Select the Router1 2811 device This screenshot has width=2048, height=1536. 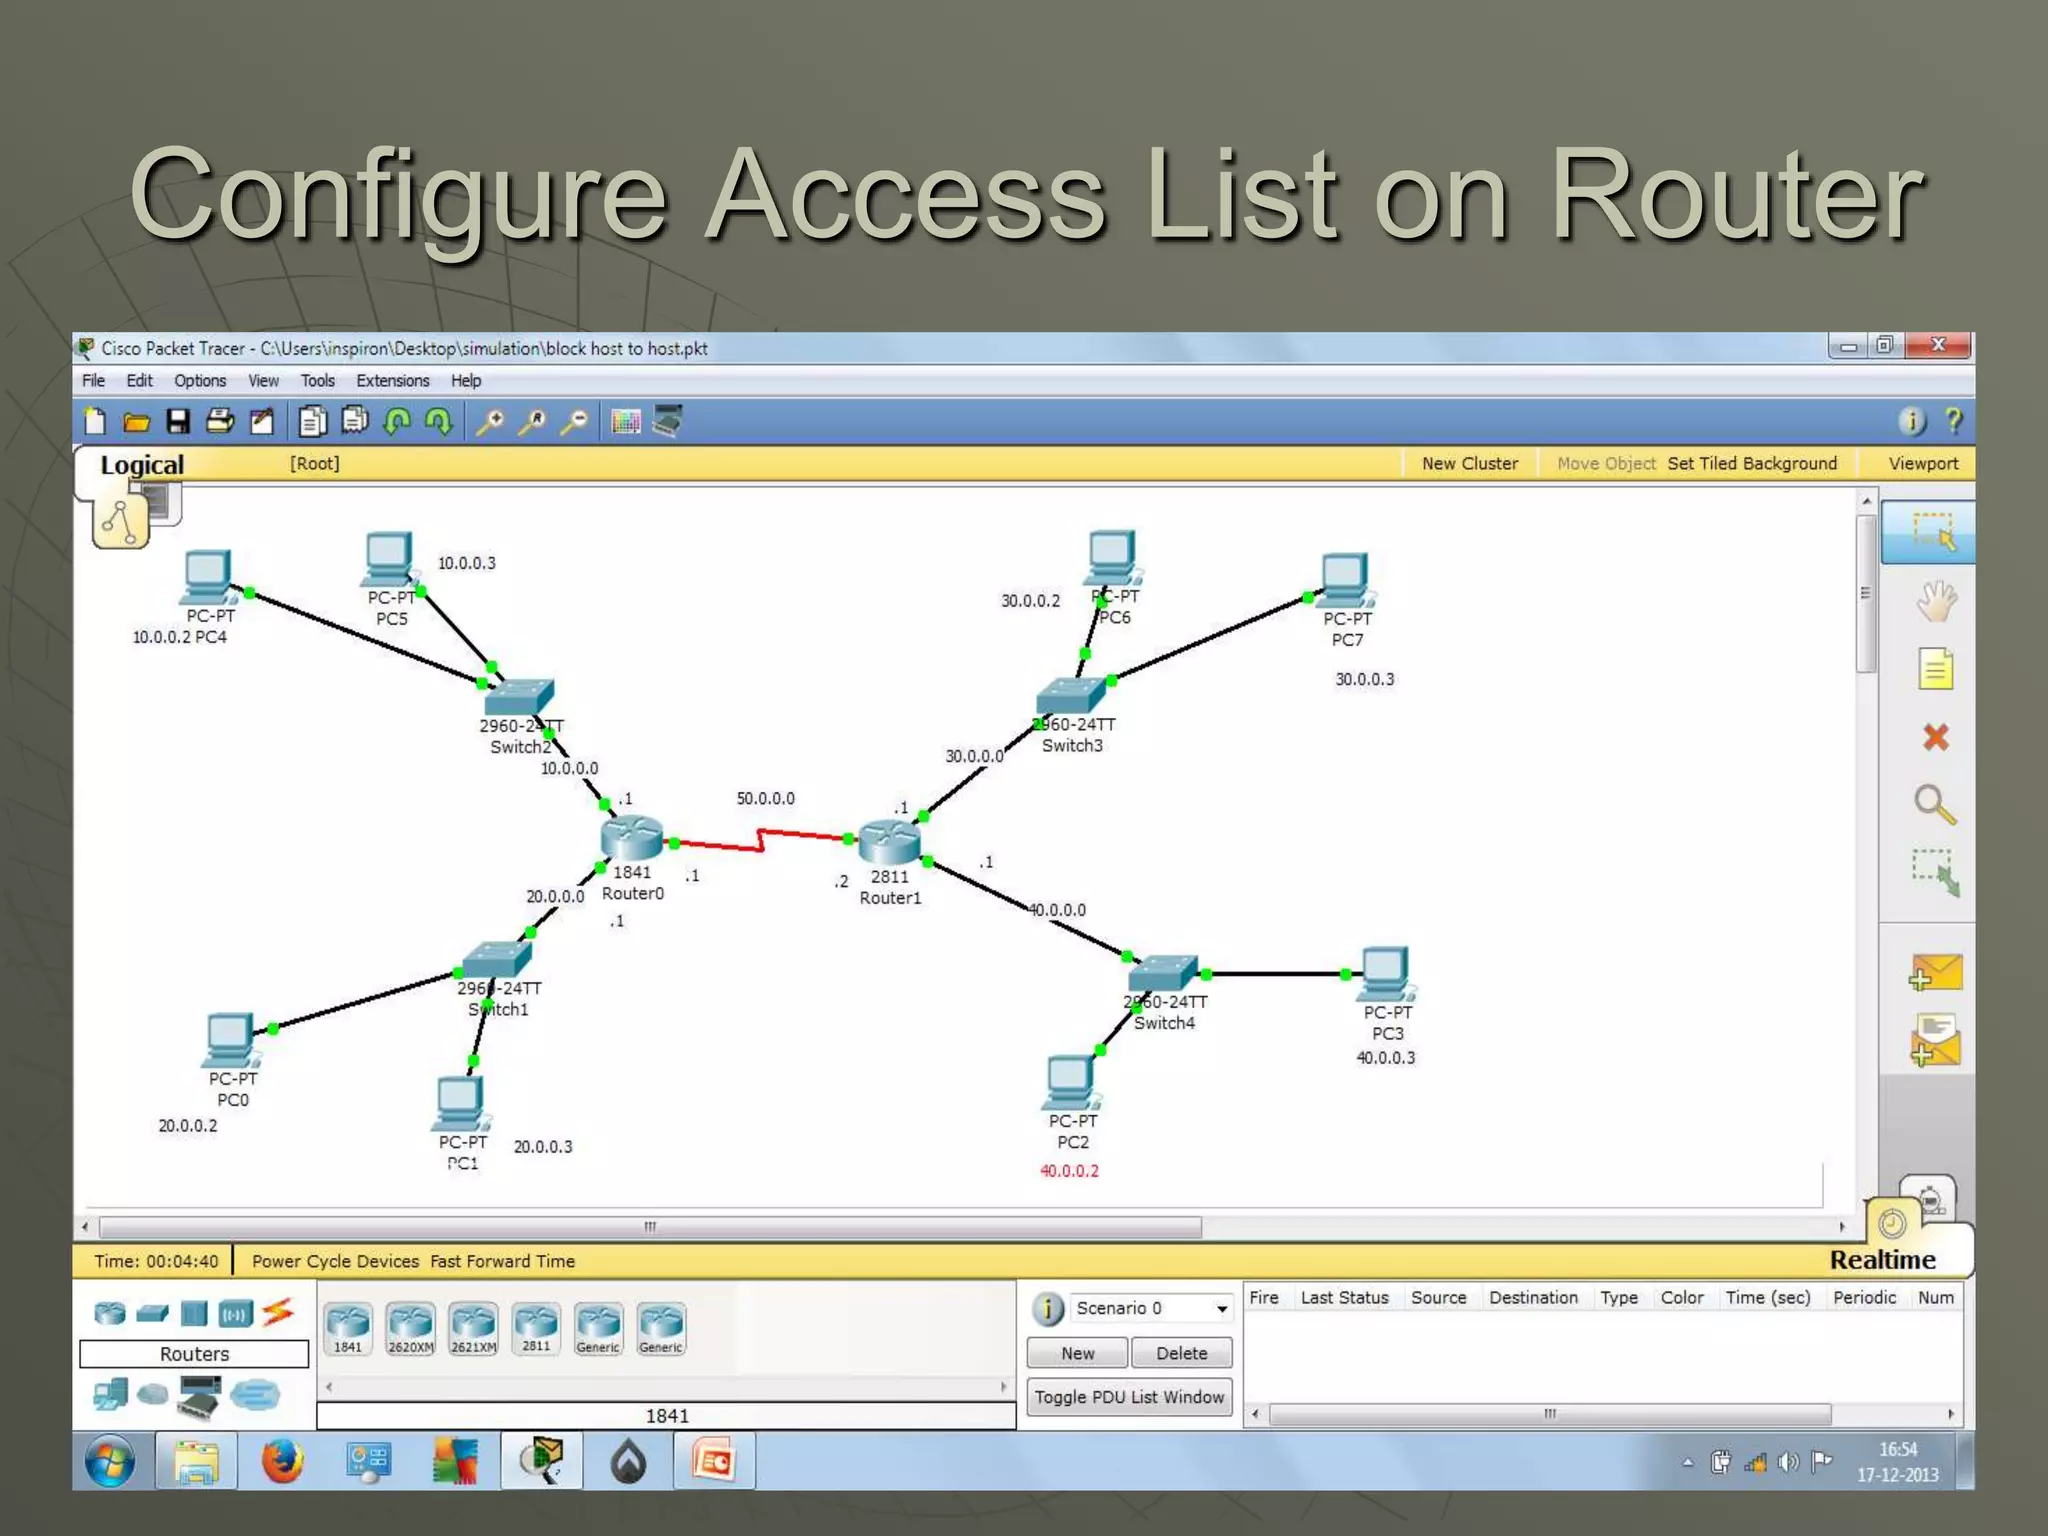(889, 842)
